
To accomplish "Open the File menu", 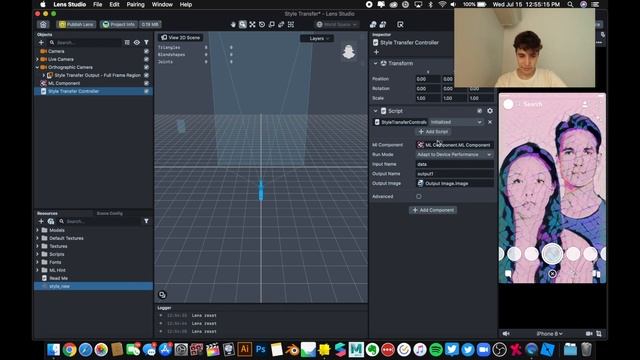I will point(98,4).
